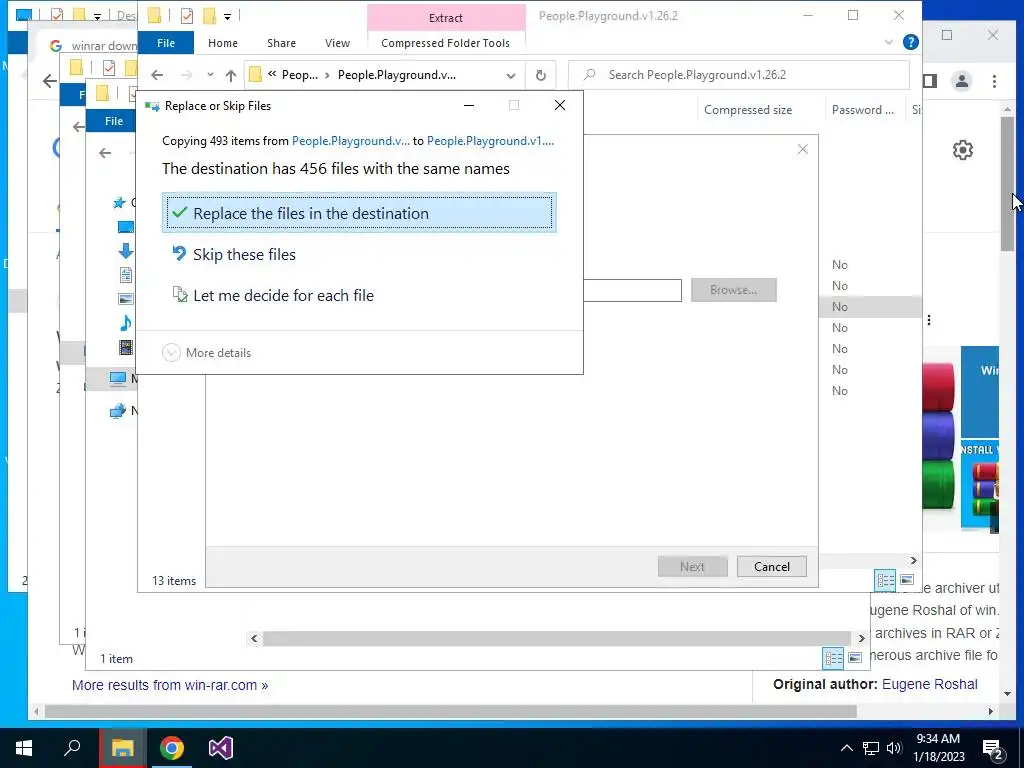Open the View ribbon tab
Viewport: 1024px width, 768px height.
point(337,42)
